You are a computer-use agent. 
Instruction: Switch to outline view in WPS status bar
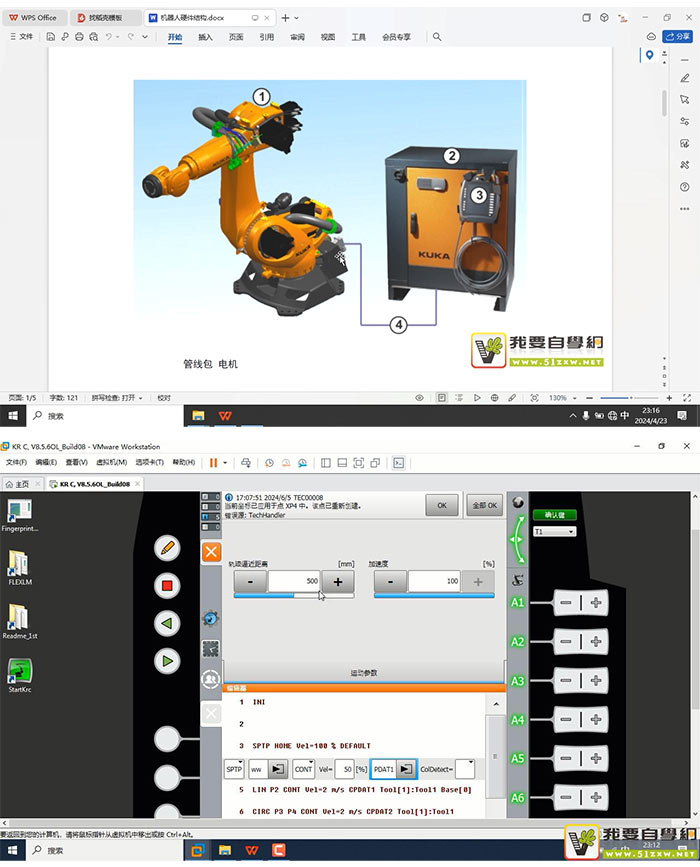coord(459,398)
